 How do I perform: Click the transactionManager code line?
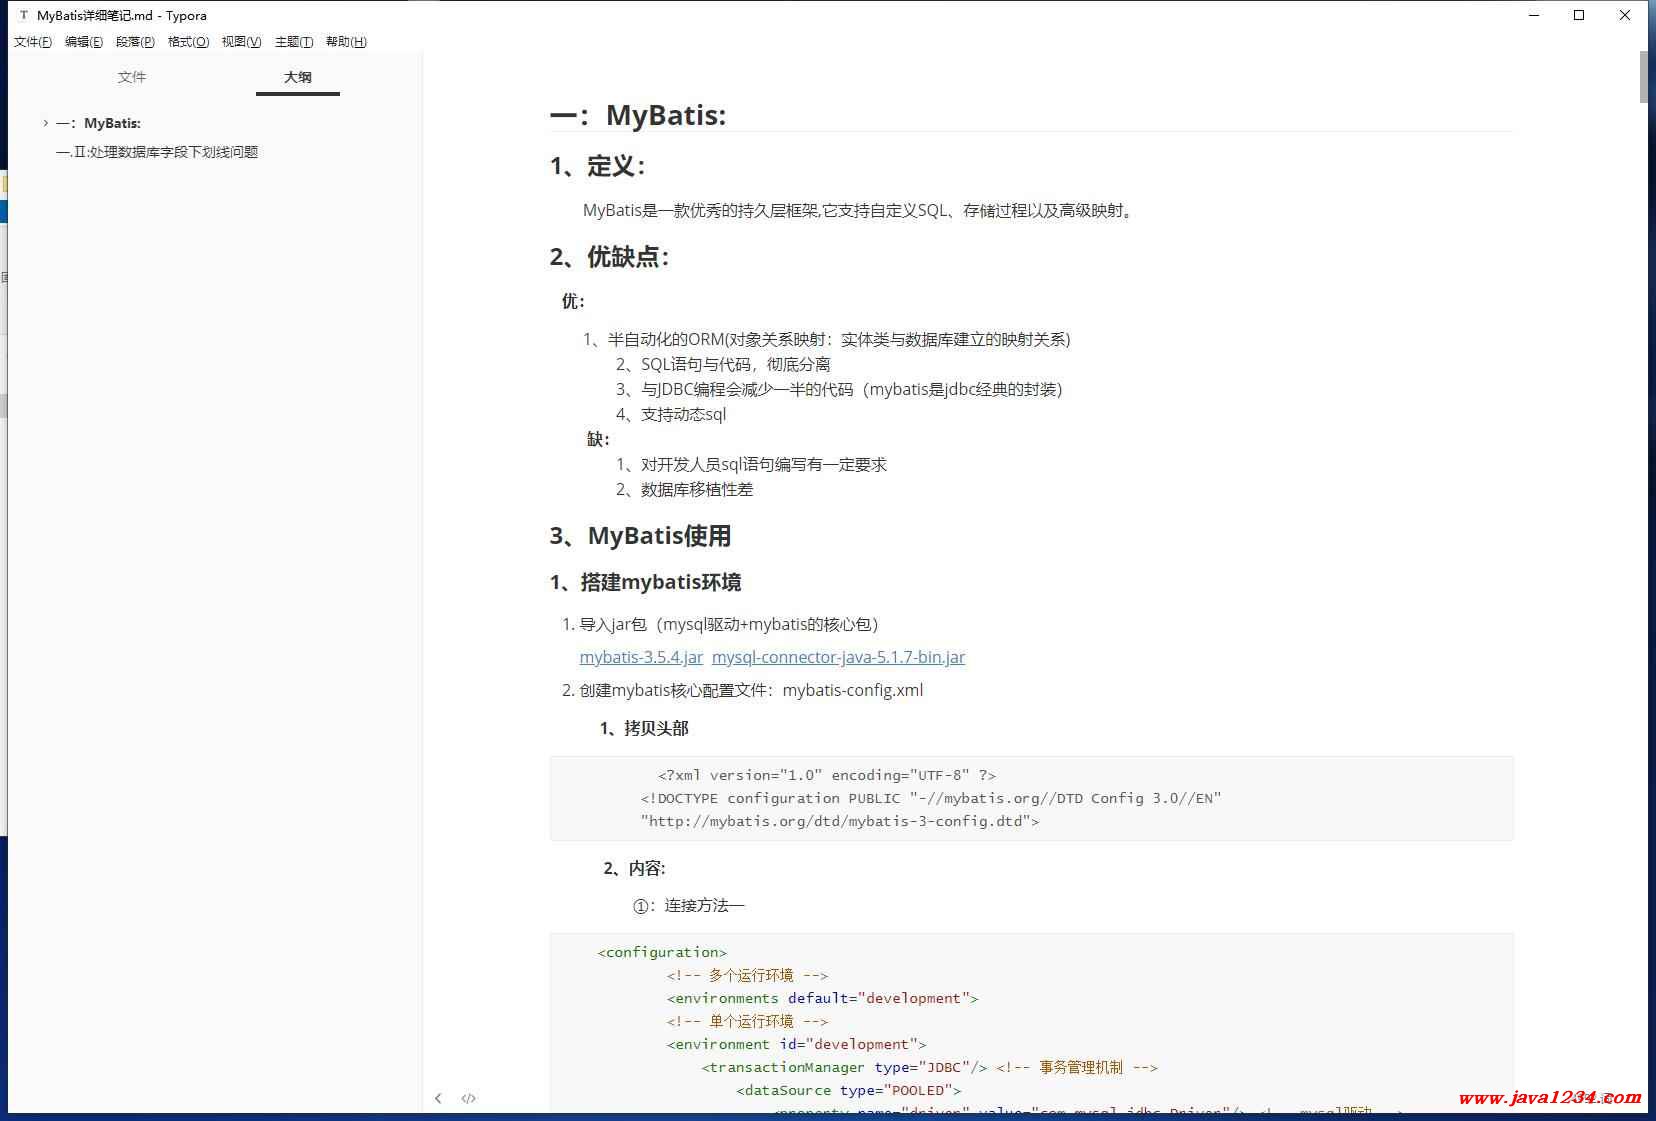(929, 1067)
